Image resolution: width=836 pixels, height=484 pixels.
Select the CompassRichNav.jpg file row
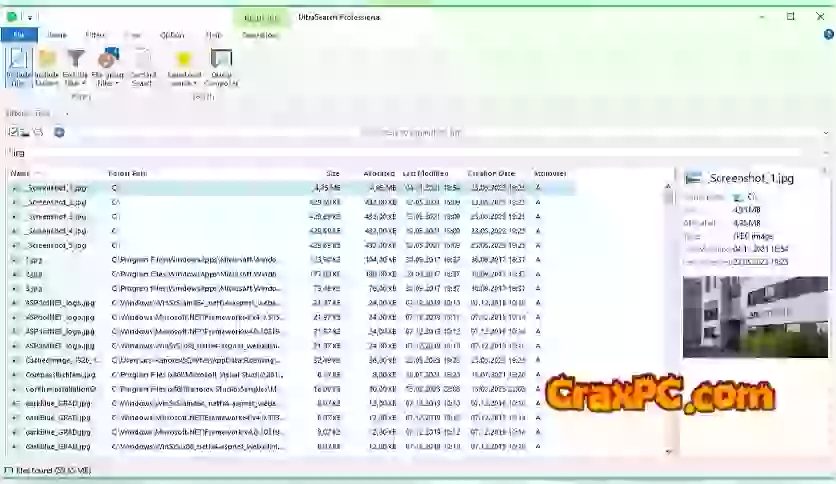pos(291,375)
